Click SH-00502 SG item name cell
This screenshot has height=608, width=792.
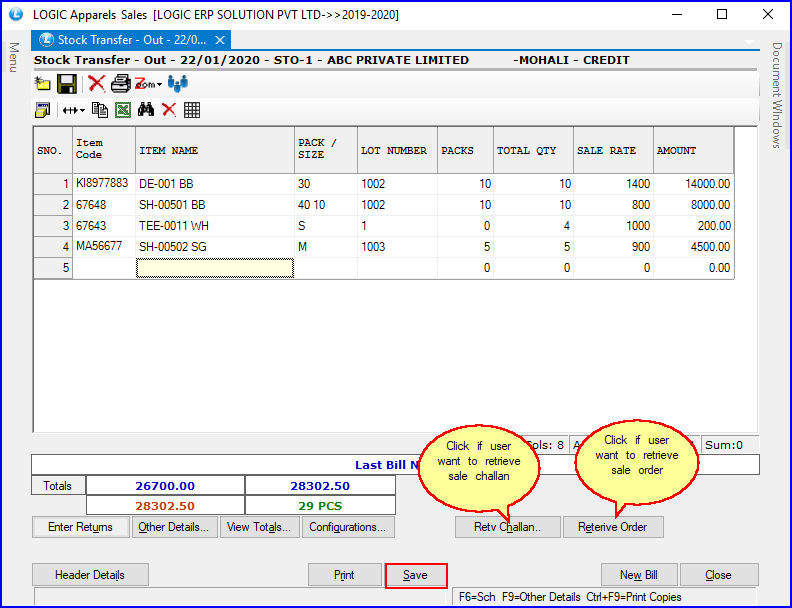point(215,247)
